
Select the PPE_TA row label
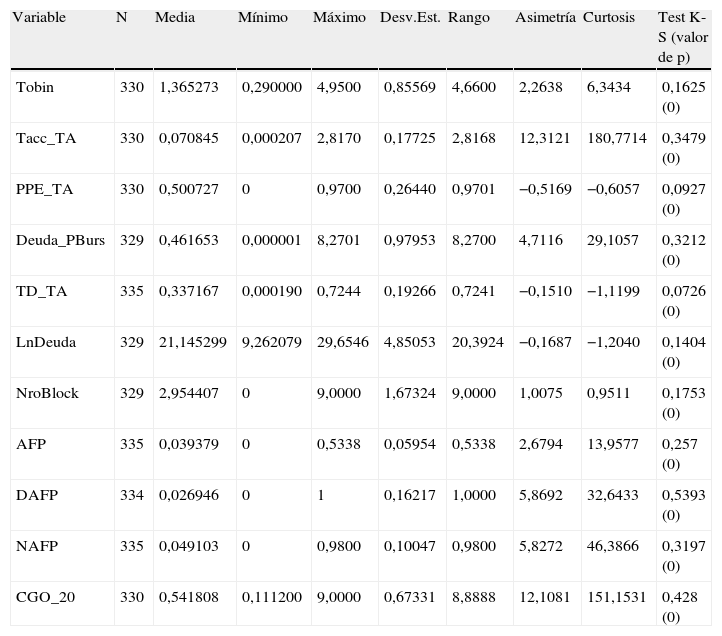pyautogui.click(x=44, y=189)
